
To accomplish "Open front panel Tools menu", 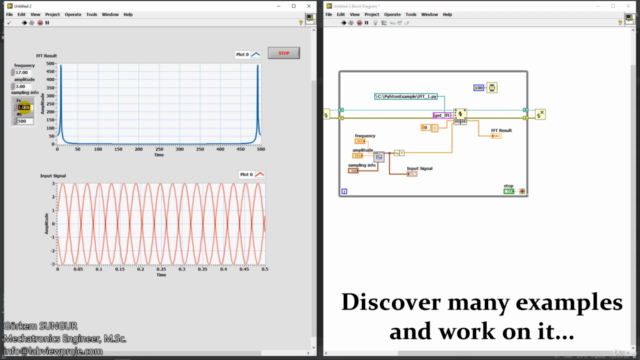I will pyautogui.click(x=91, y=14).
